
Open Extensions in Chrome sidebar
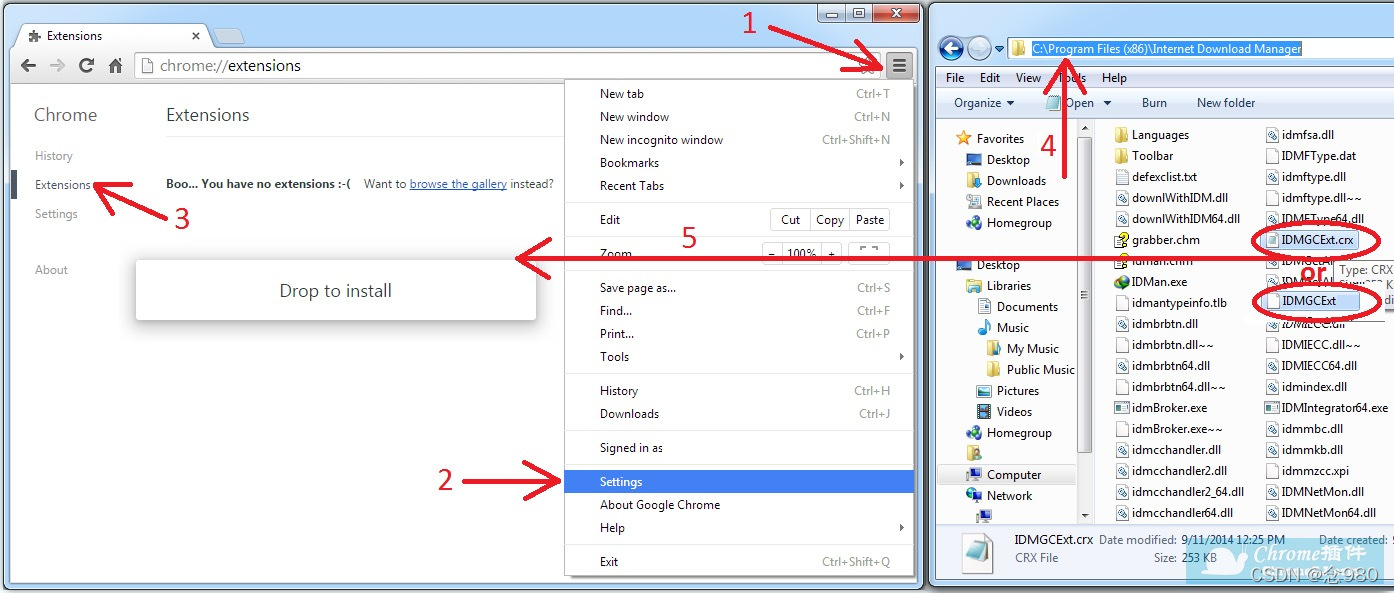tap(63, 185)
